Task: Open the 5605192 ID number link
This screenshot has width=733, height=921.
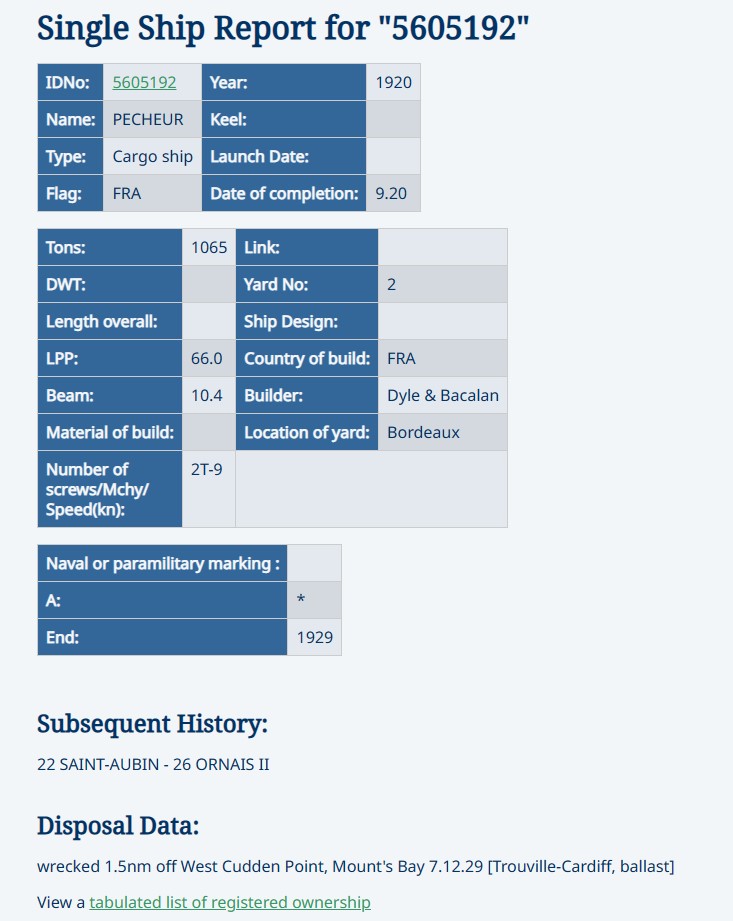Action: [x=144, y=82]
